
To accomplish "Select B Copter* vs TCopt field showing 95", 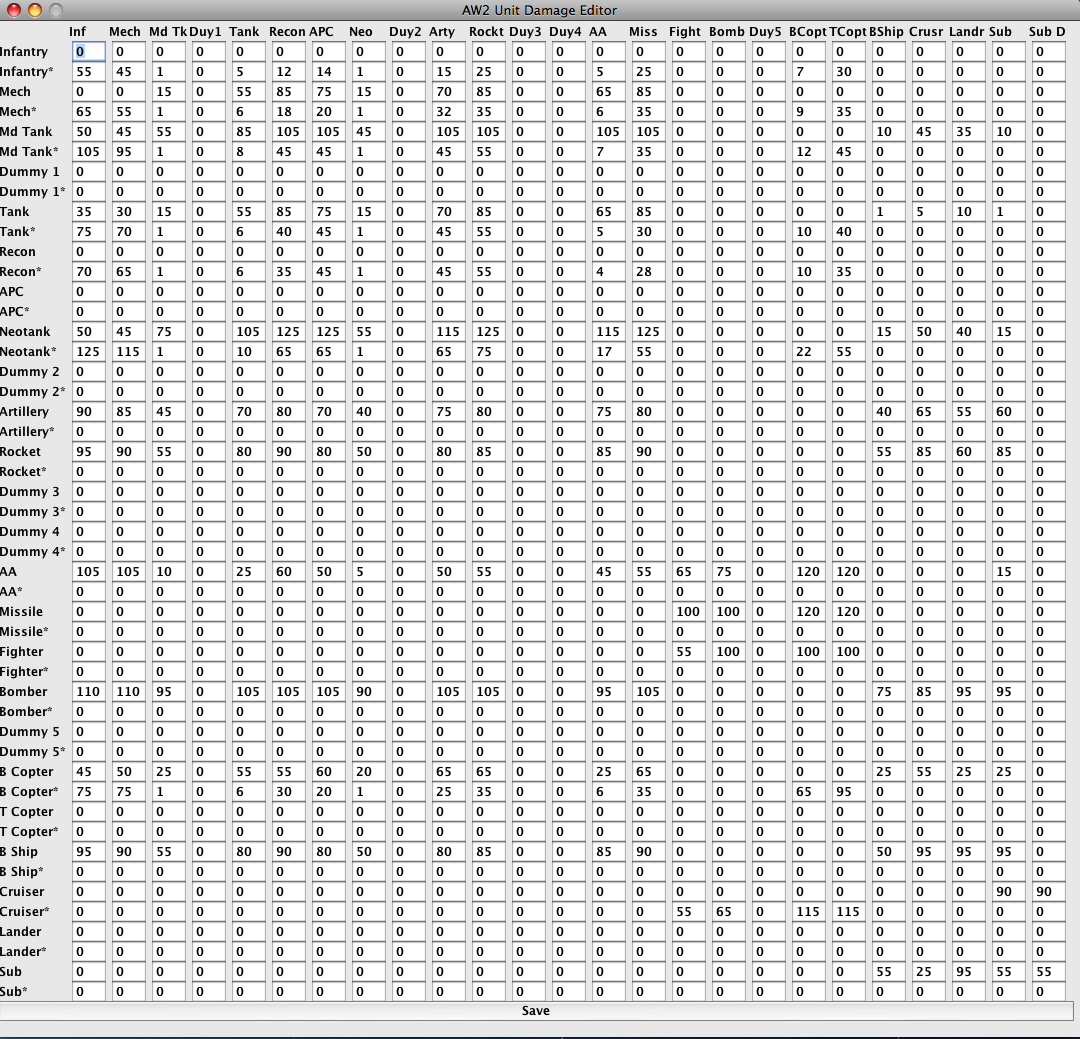I will [847, 792].
